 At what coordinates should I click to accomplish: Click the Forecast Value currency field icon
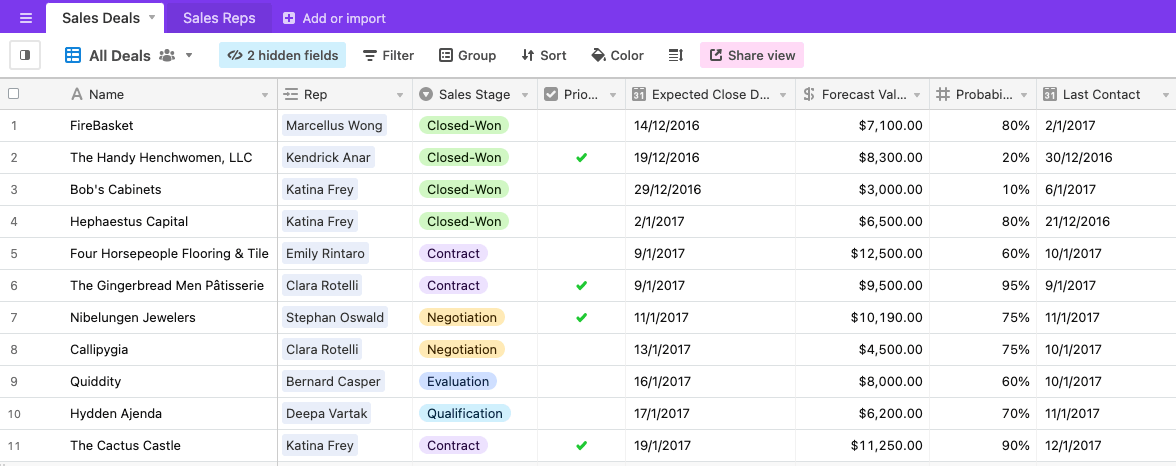(x=808, y=95)
